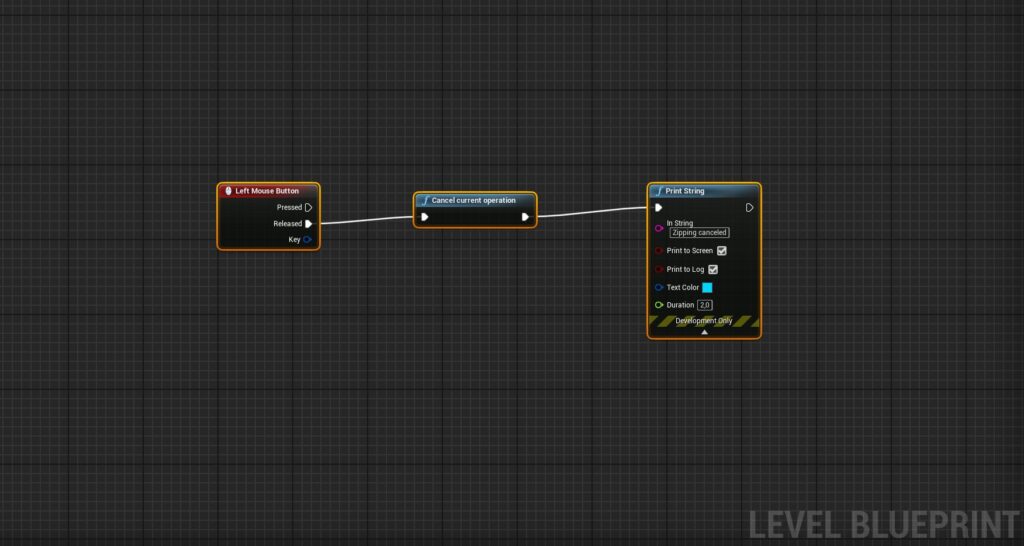The height and width of the screenshot is (546, 1024).
Task: Click Print String output execution pin
Action: tap(750, 208)
